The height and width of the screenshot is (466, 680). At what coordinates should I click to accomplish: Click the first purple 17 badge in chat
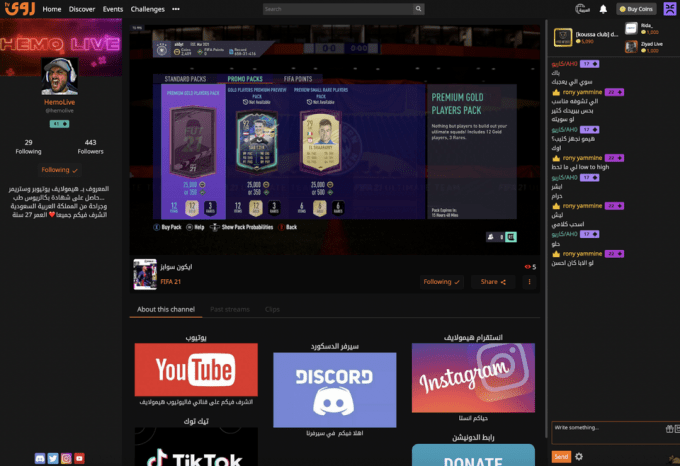point(589,64)
